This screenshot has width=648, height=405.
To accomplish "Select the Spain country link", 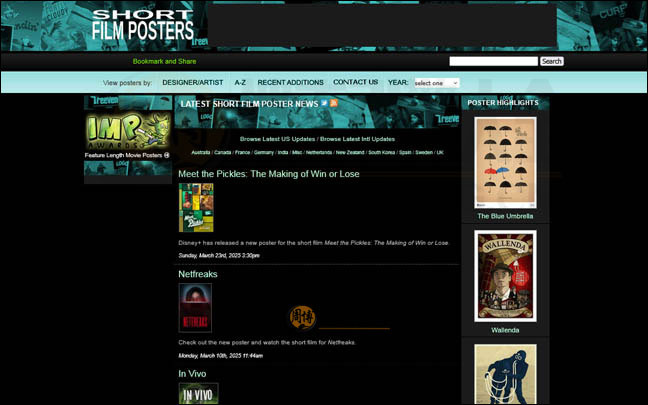I will tap(405, 152).
